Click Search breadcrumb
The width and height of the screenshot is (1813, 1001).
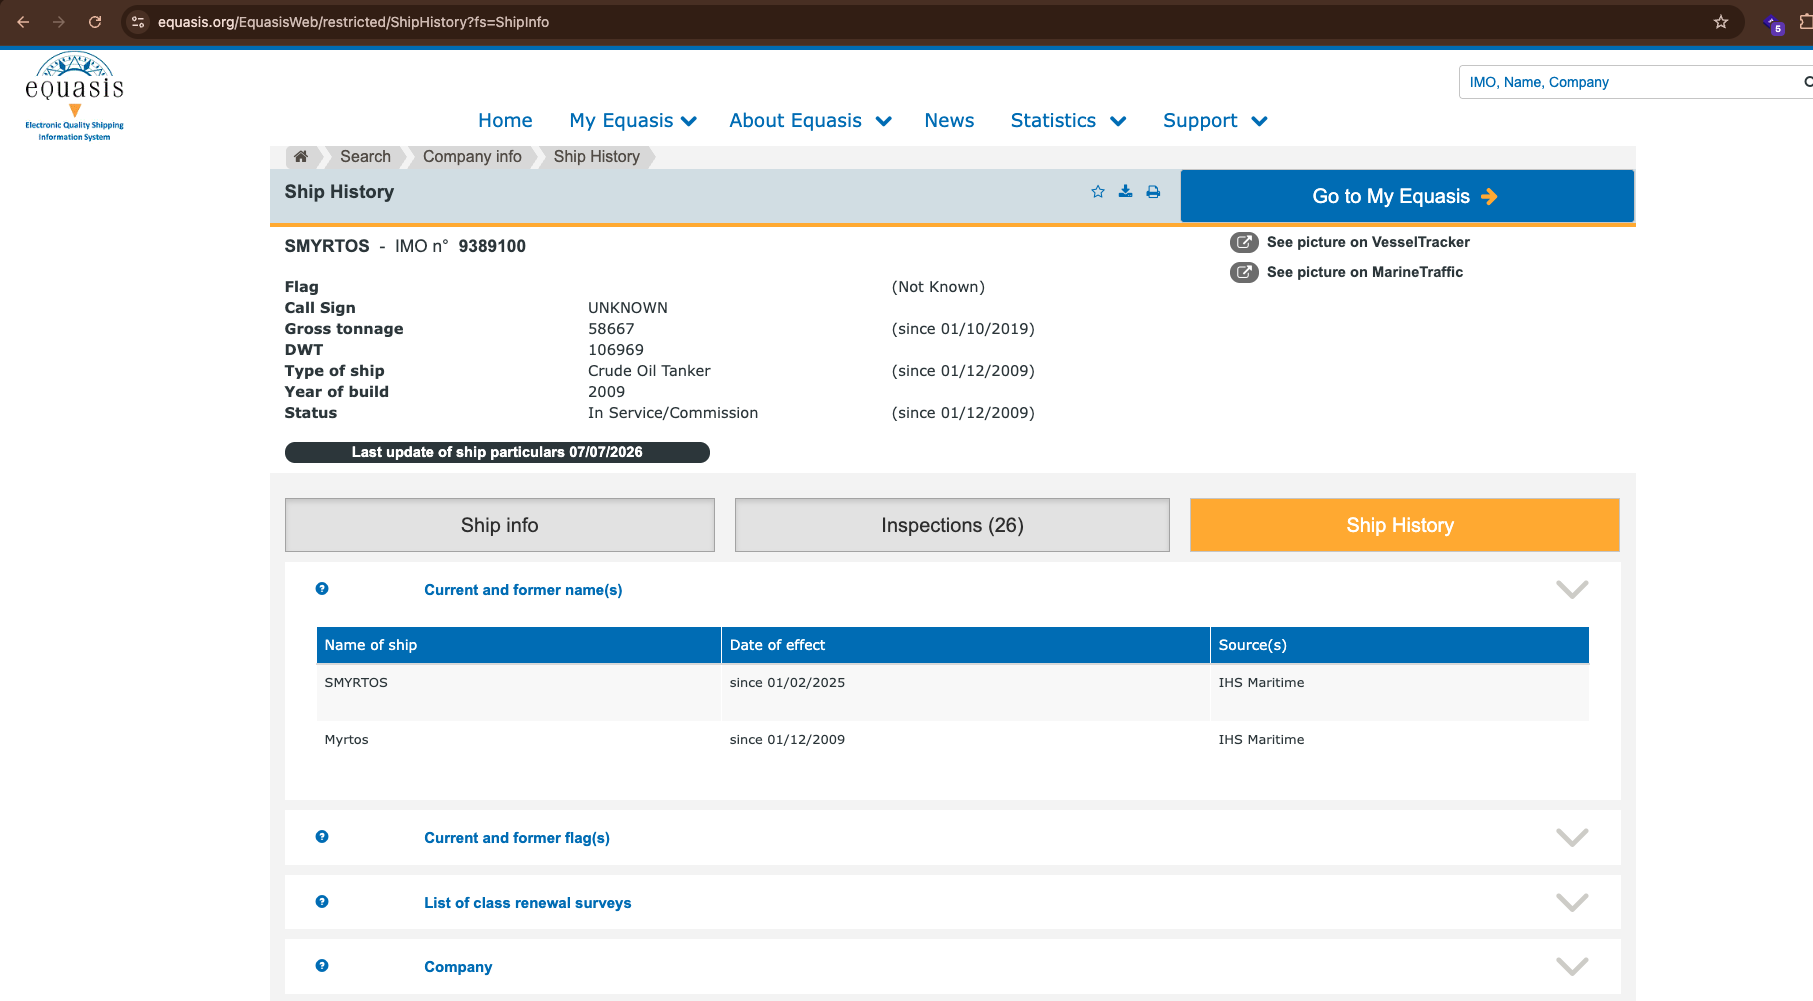coord(365,157)
